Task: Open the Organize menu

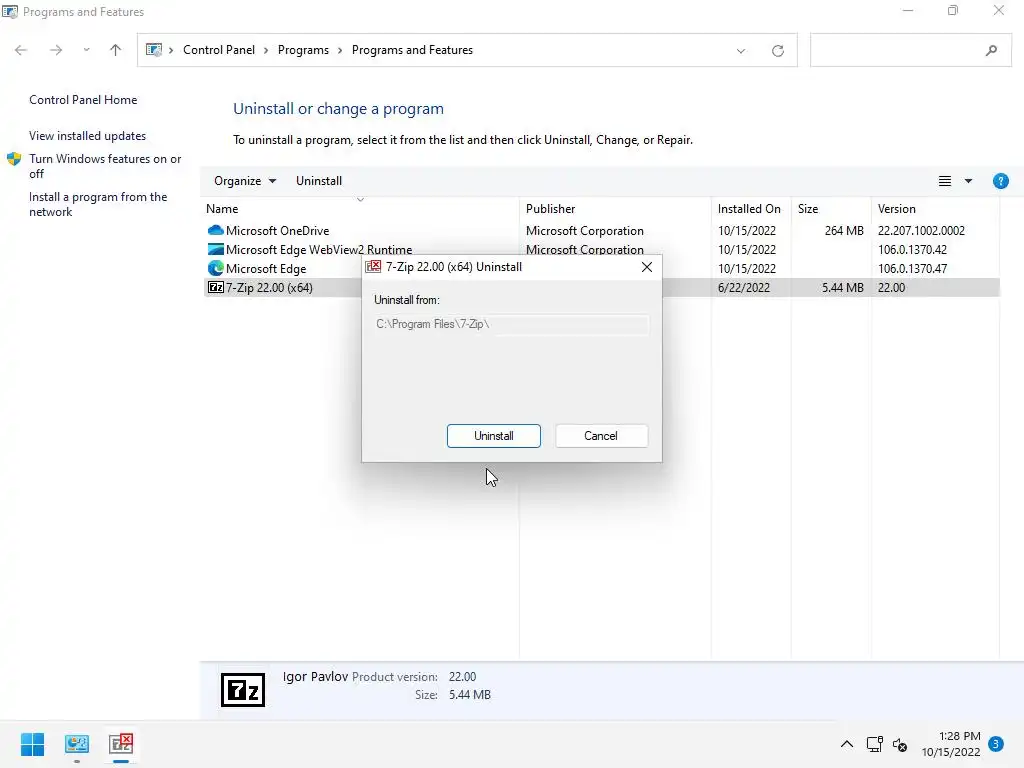Action: click(x=245, y=181)
